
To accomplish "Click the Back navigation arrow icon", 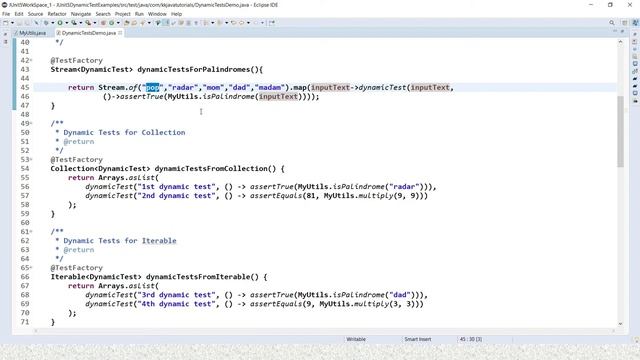I will coord(241,23).
